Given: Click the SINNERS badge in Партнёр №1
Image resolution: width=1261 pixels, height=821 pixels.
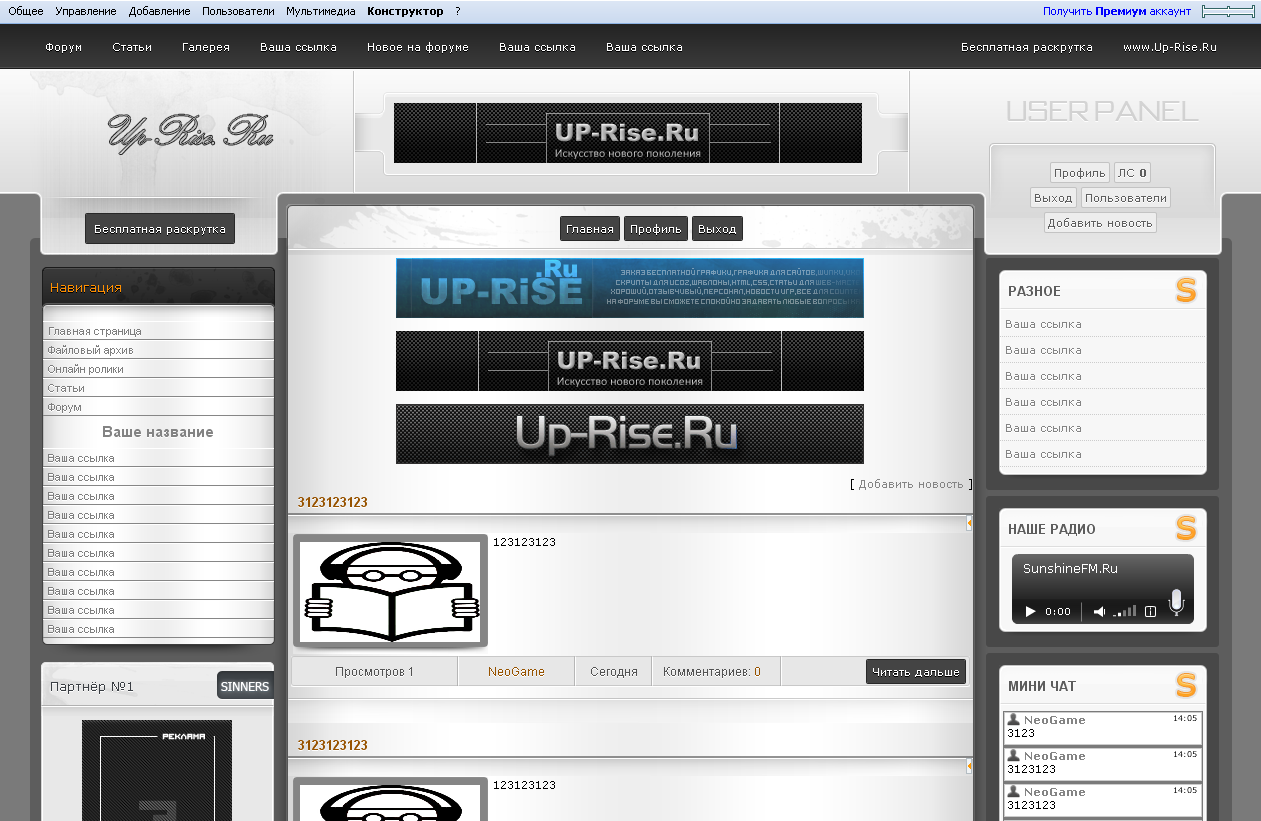Looking at the screenshot, I should coord(245,686).
